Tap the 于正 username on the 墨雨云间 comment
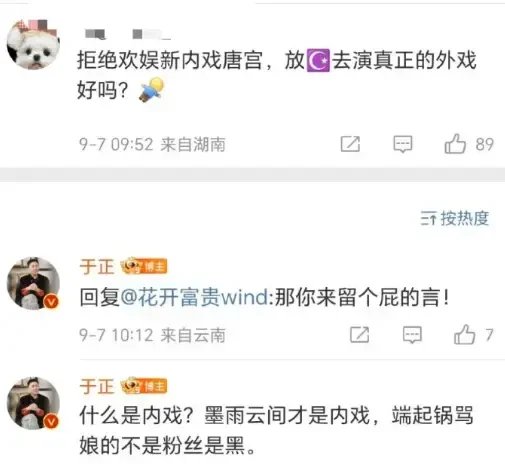505x468 pixels. (x=97, y=386)
